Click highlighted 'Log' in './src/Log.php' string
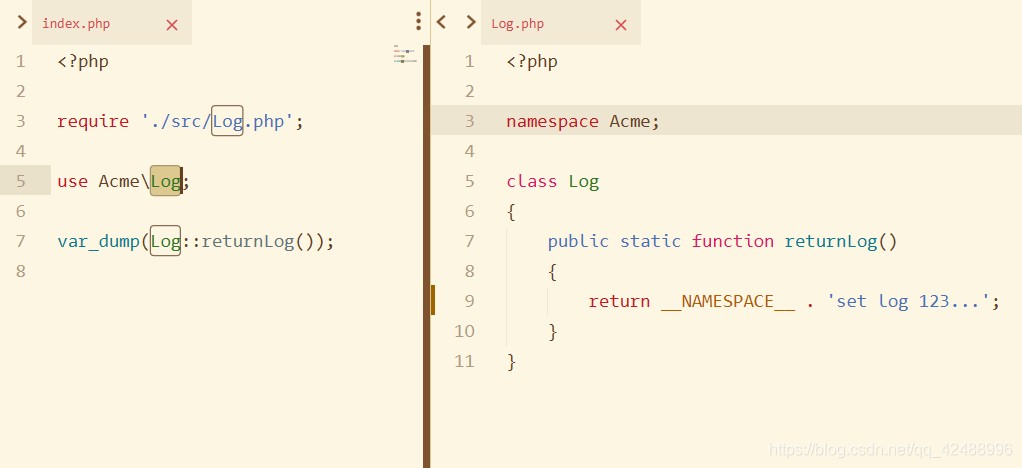1022x468 pixels. [227, 121]
